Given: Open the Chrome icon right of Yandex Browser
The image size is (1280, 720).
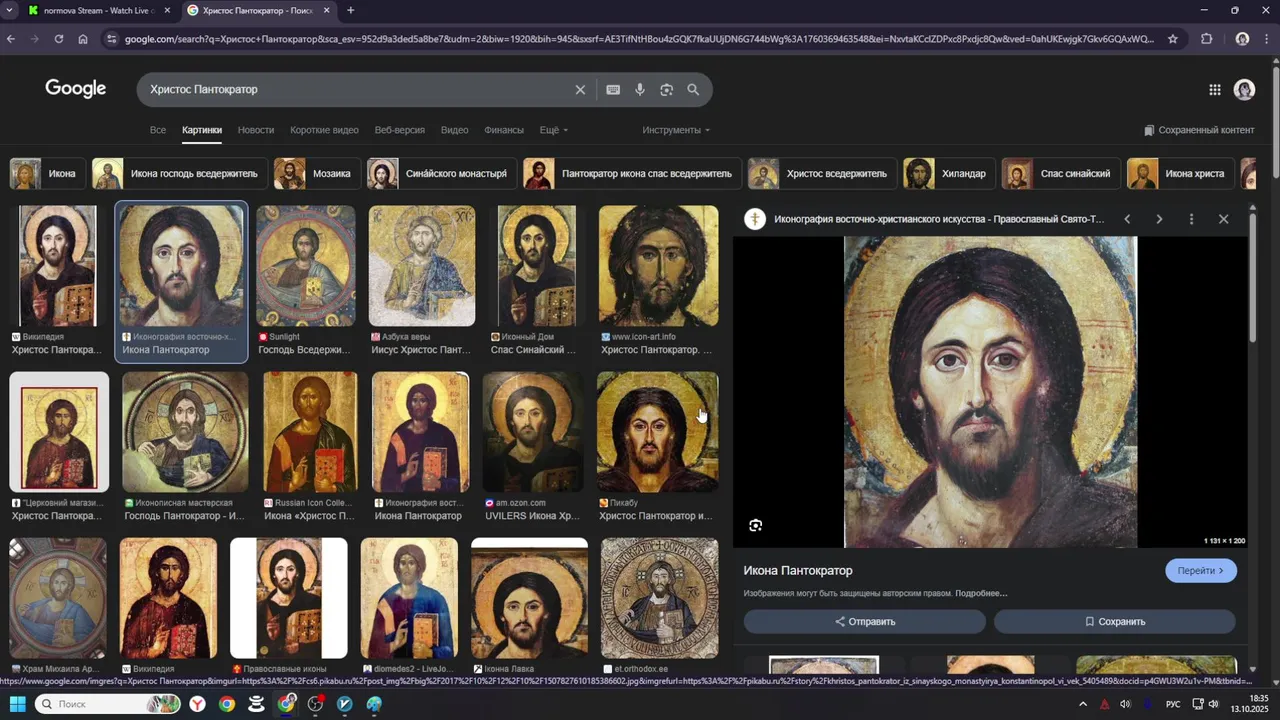Looking at the screenshot, I should tap(227, 704).
